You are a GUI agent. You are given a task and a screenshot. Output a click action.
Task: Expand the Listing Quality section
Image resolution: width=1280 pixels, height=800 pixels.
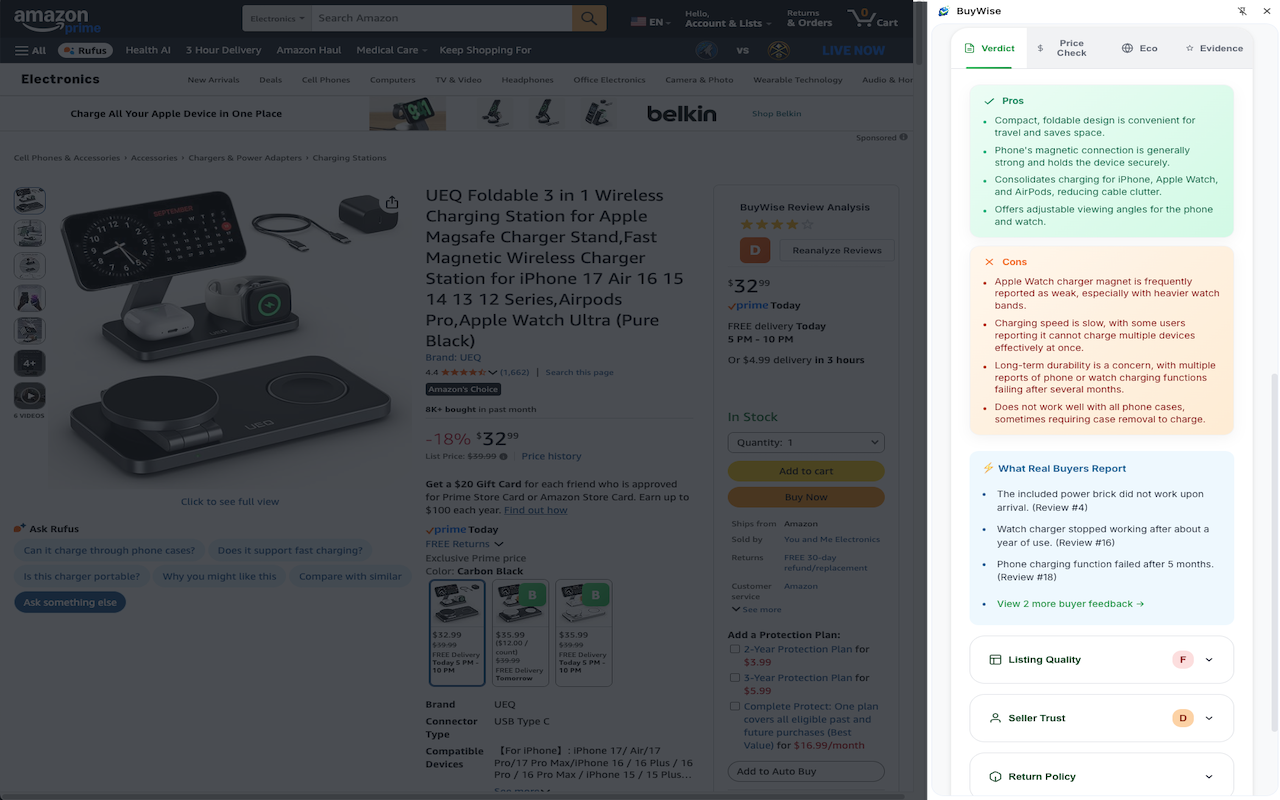pyautogui.click(x=1209, y=660)
